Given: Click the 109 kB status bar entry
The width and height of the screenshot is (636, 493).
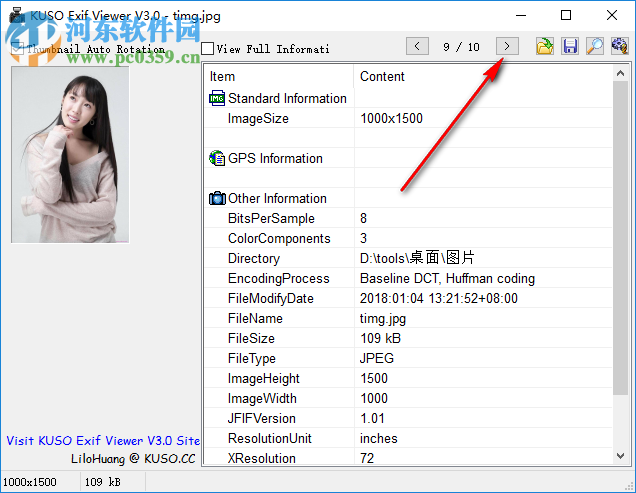Looking at the screenshot, I should coord(103,482).
